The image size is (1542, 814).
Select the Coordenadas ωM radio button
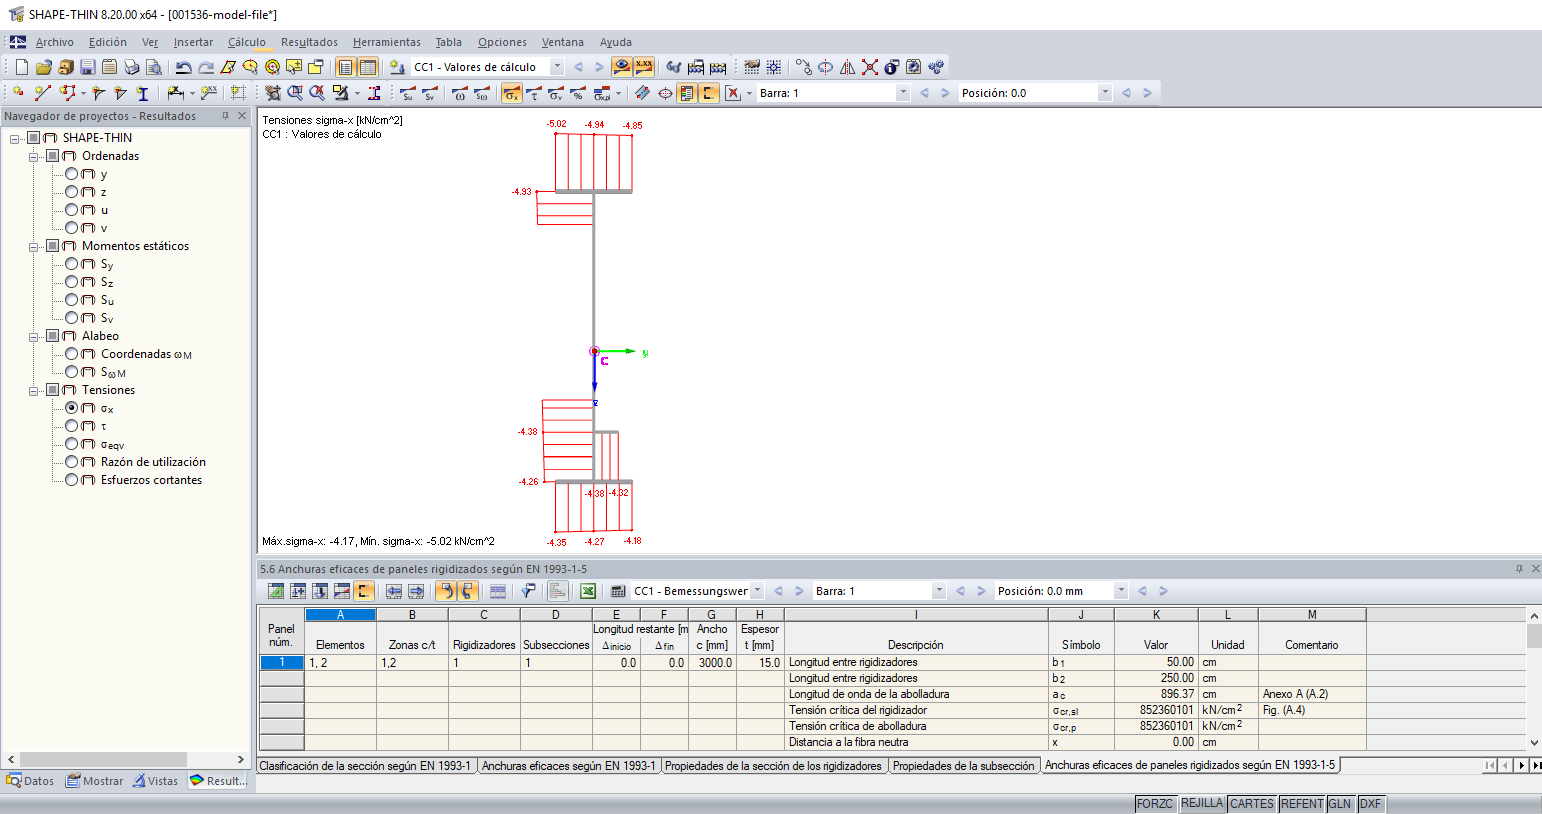tap(71, 354)
